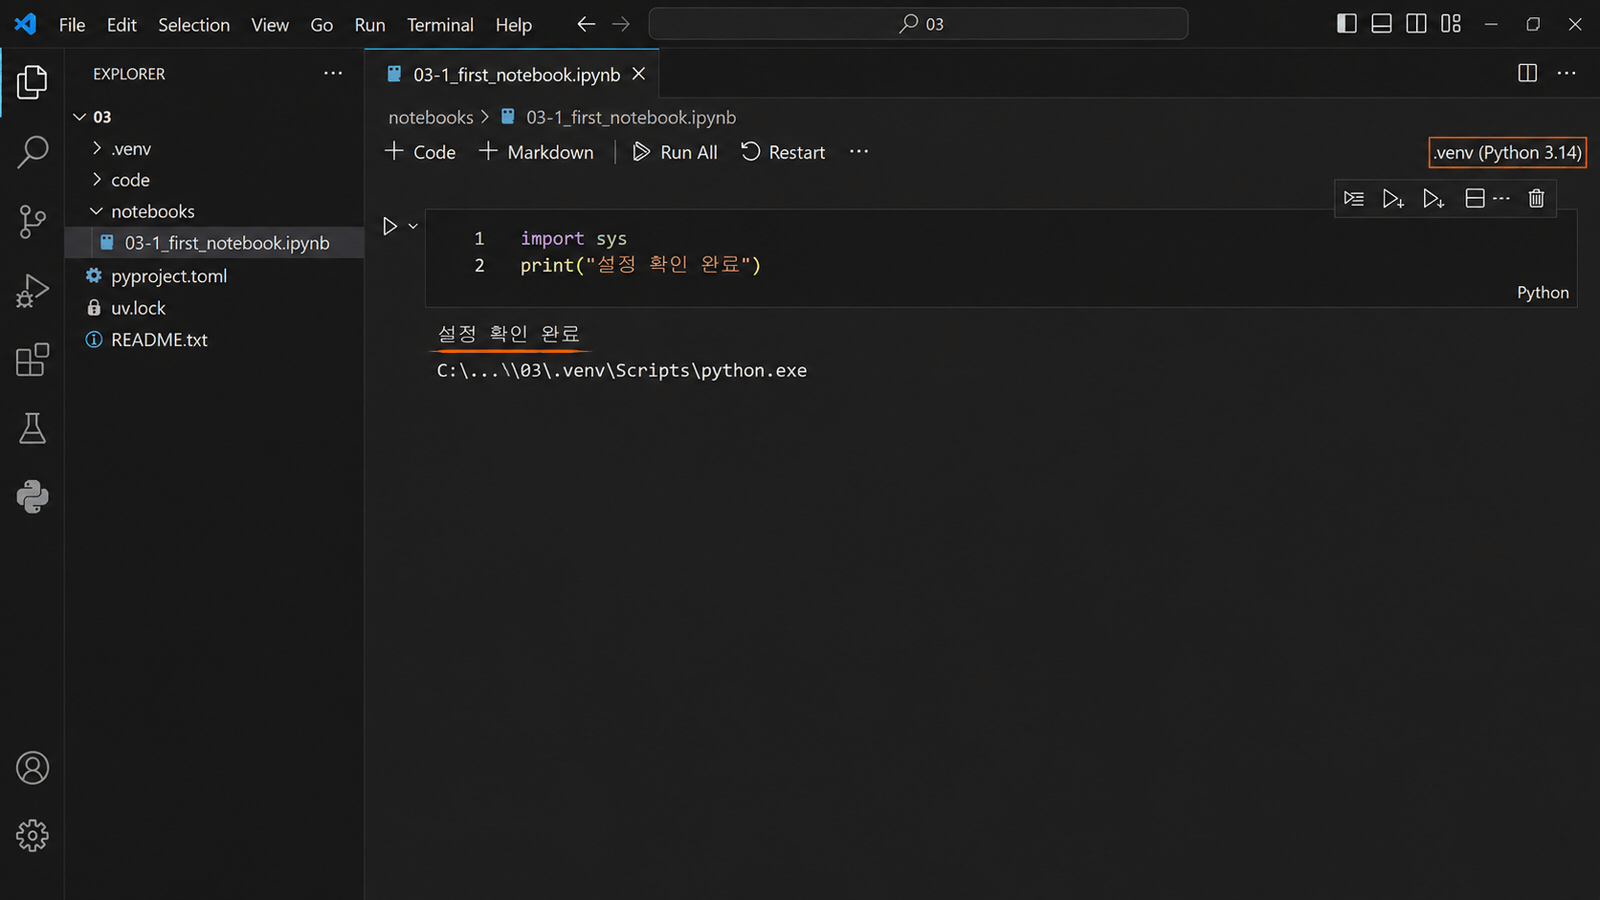
Task: Click the command center search box
Action: pos(918,24)
